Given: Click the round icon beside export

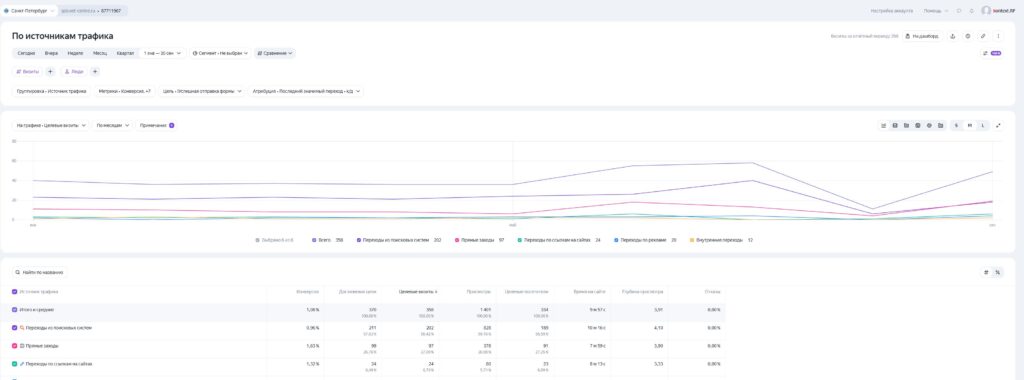Looking at the screenshot, I should point(968,37).
